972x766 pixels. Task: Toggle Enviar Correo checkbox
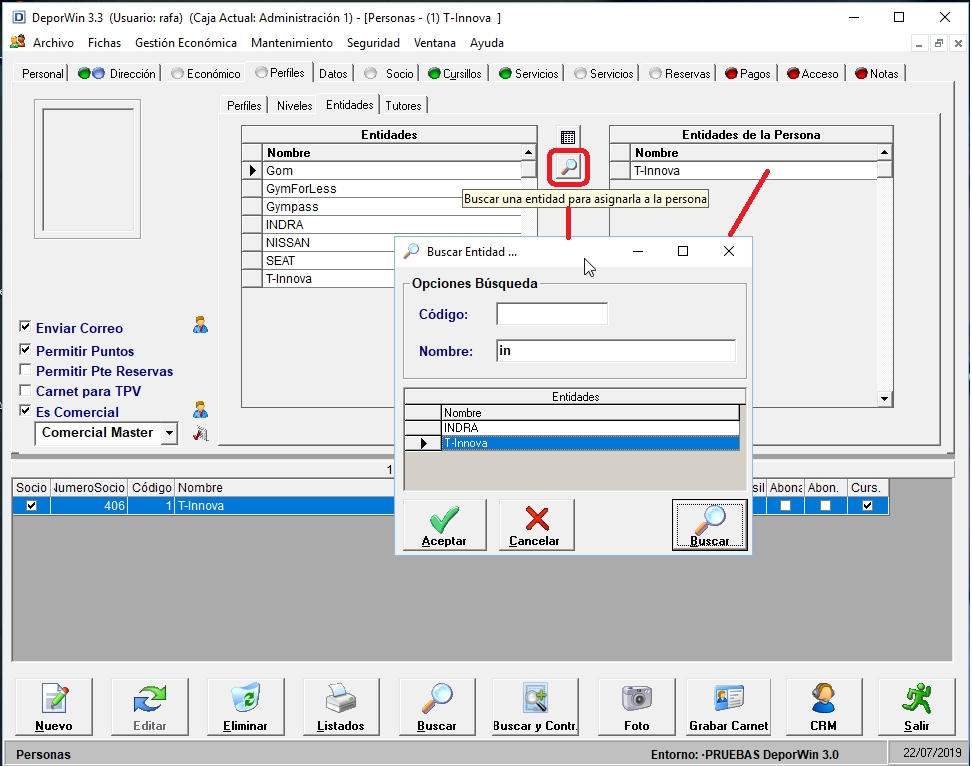coord(25,327)
